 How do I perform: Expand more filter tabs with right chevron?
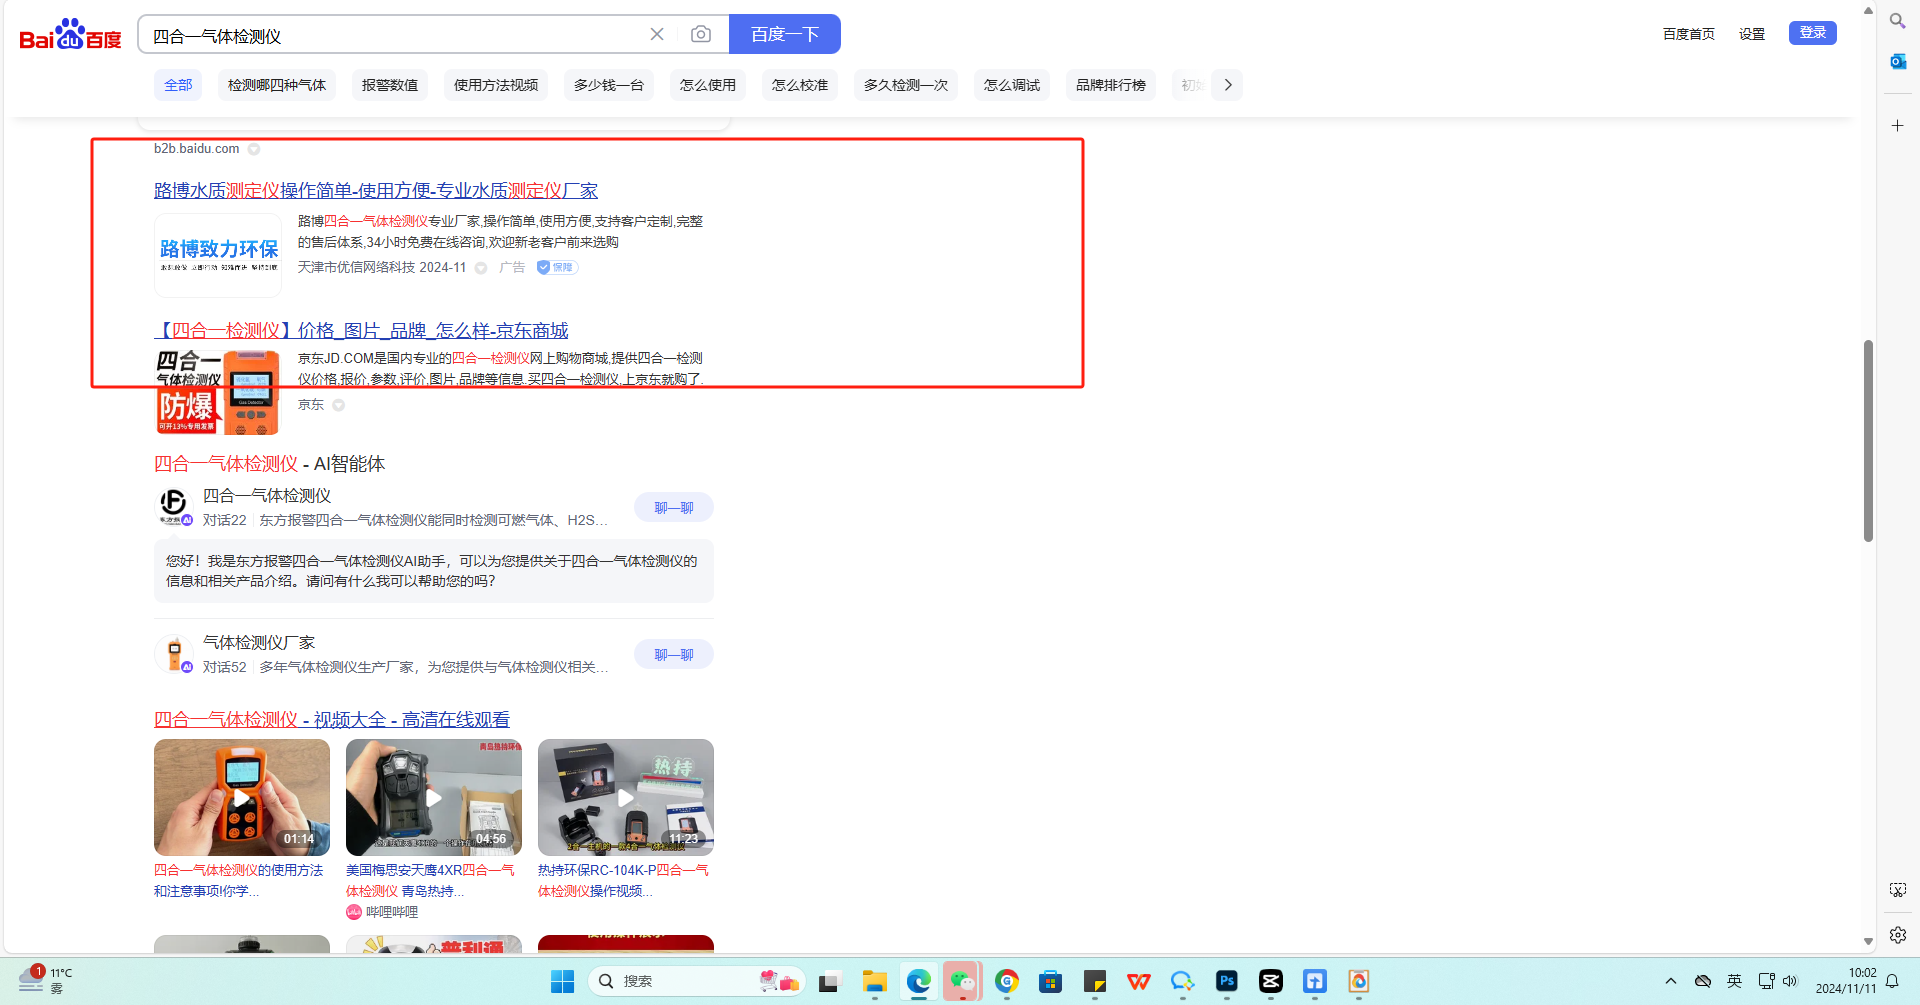pyautogui.click(x=1228, y=85)
